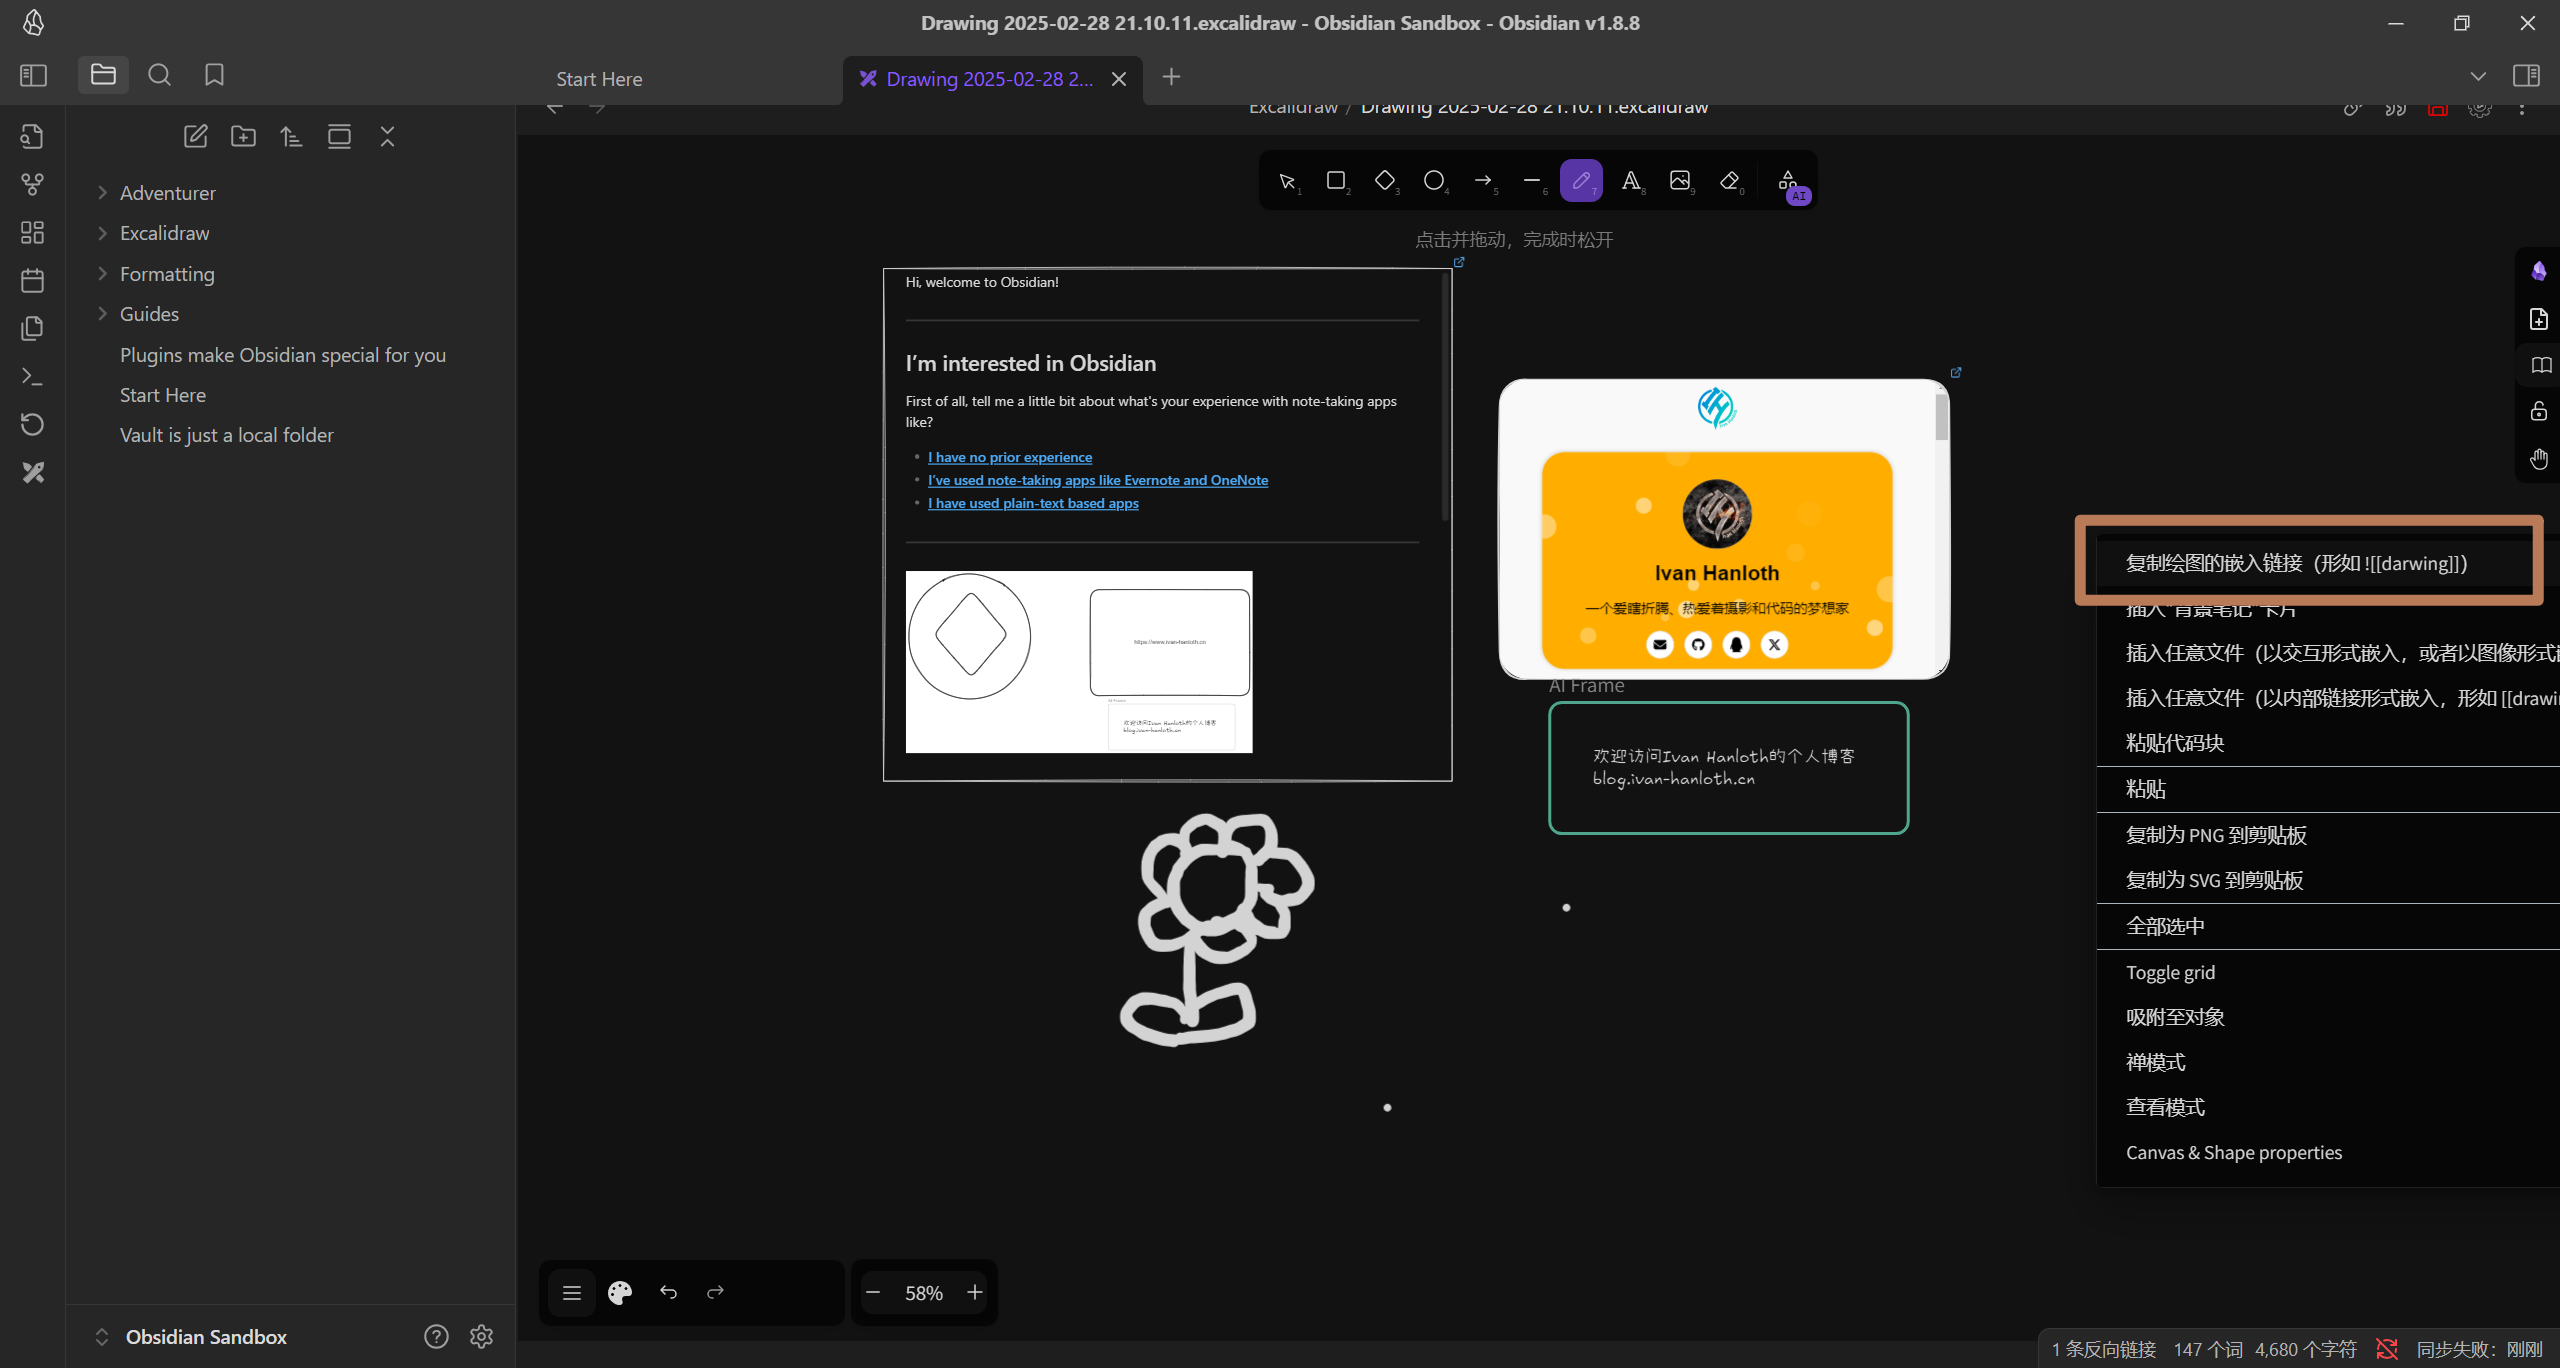Select the Diamond shape tool
Image resolution: width=2560 pixels, height=1368 pixels.
pyautogui.click(x=1384, y=181)
